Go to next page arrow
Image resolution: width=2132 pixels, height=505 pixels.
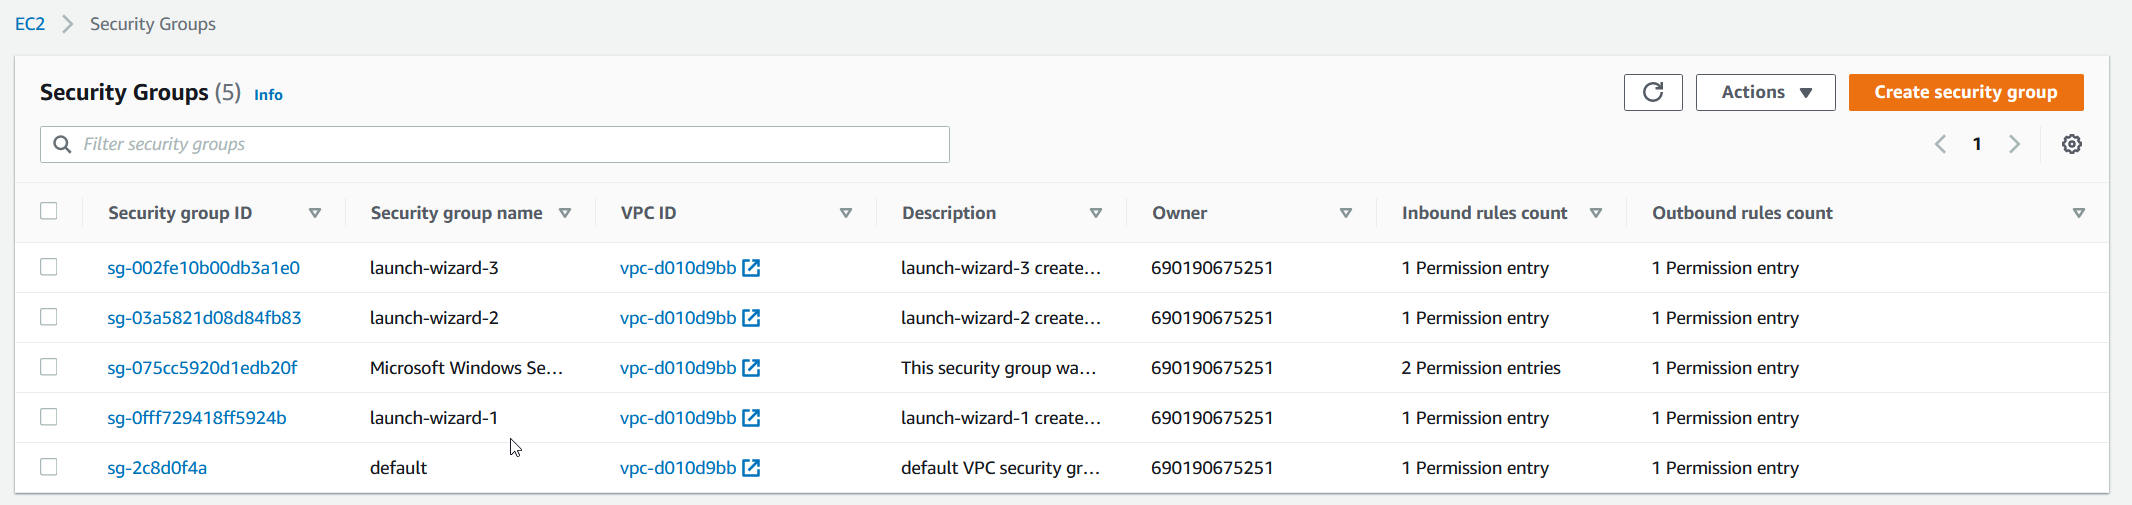click(x=2015, y=144)
